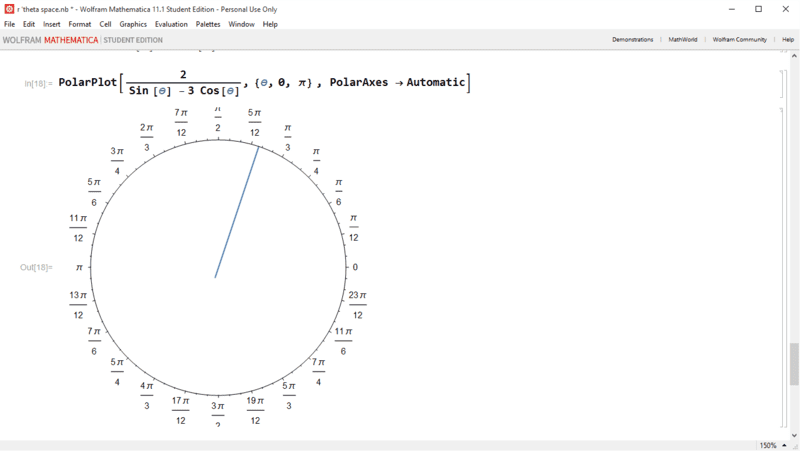Viewport: 800px width, 451px height.
Task: Click the 19π/12 axis label
Action: tap(255, 411)
